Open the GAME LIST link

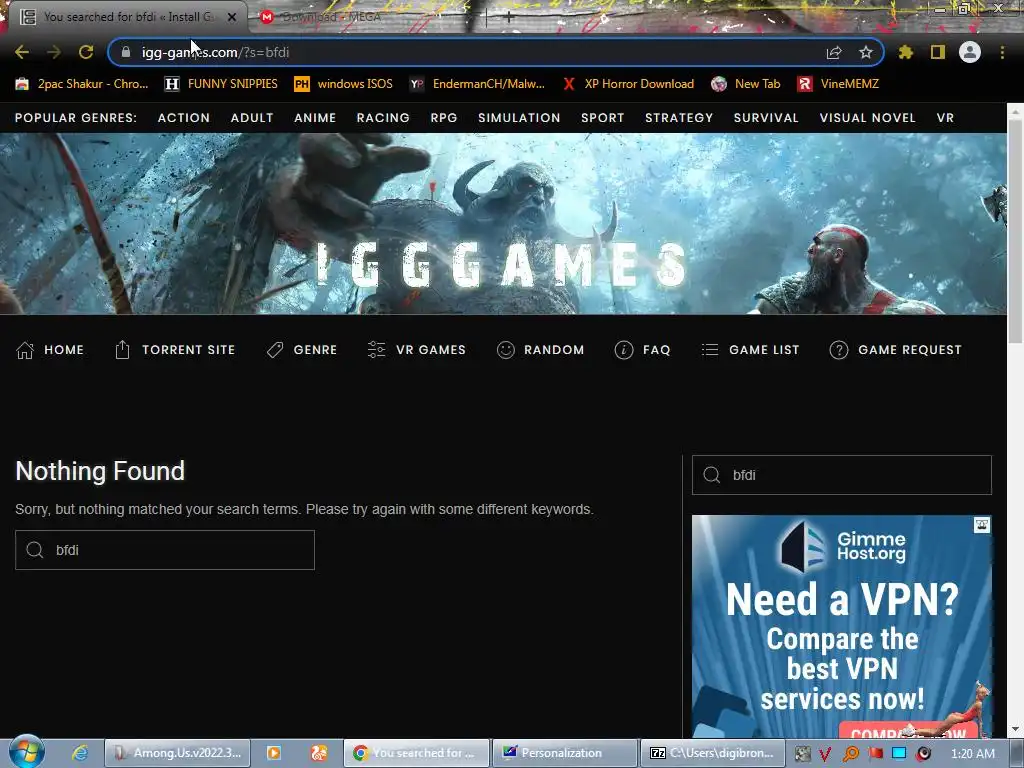point(764,350)
